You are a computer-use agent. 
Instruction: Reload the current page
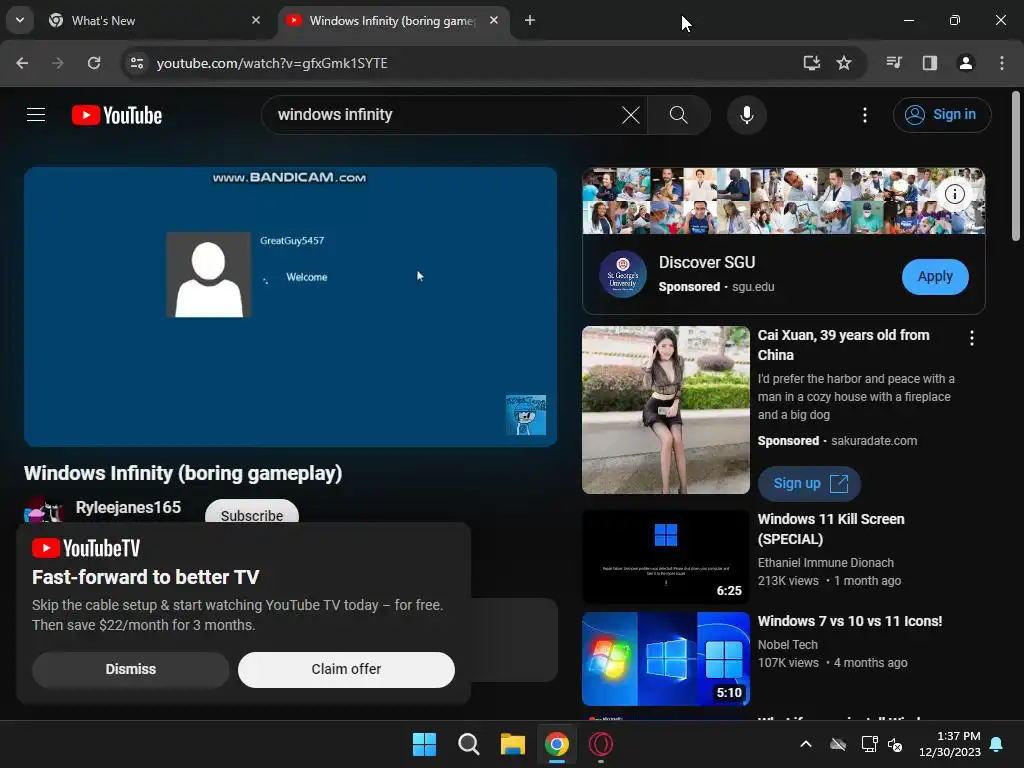click(94, 63)
